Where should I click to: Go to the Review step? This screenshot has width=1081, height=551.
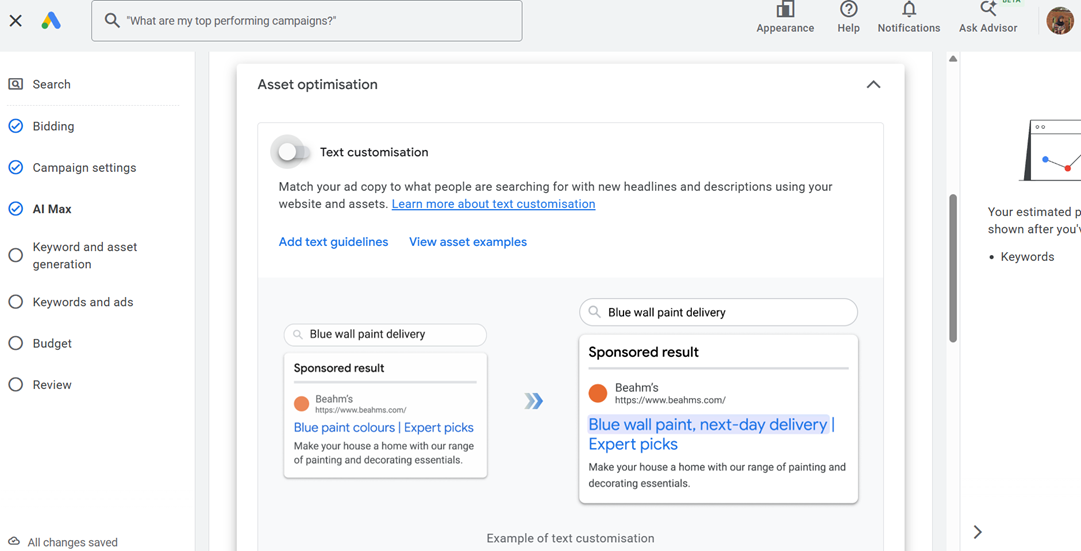click(52, 385)
